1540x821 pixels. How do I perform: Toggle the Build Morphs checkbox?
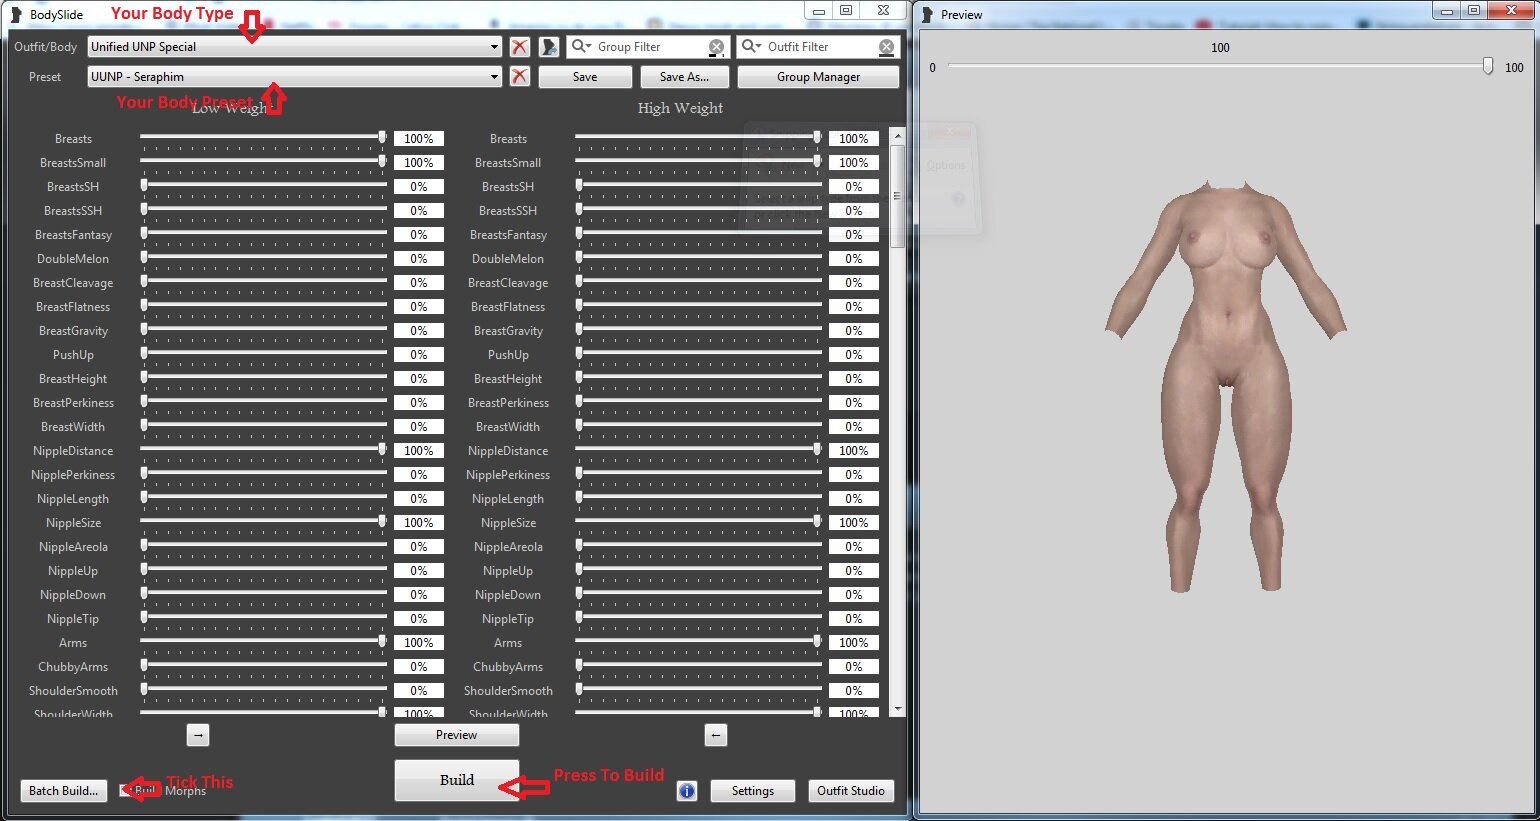pos(126,790)
